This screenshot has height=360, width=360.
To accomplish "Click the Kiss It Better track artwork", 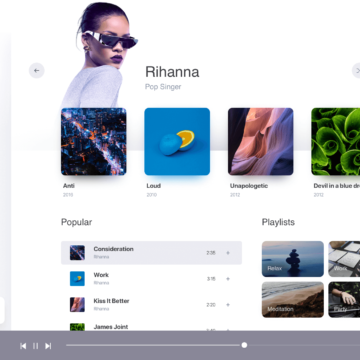I will 77,305.
